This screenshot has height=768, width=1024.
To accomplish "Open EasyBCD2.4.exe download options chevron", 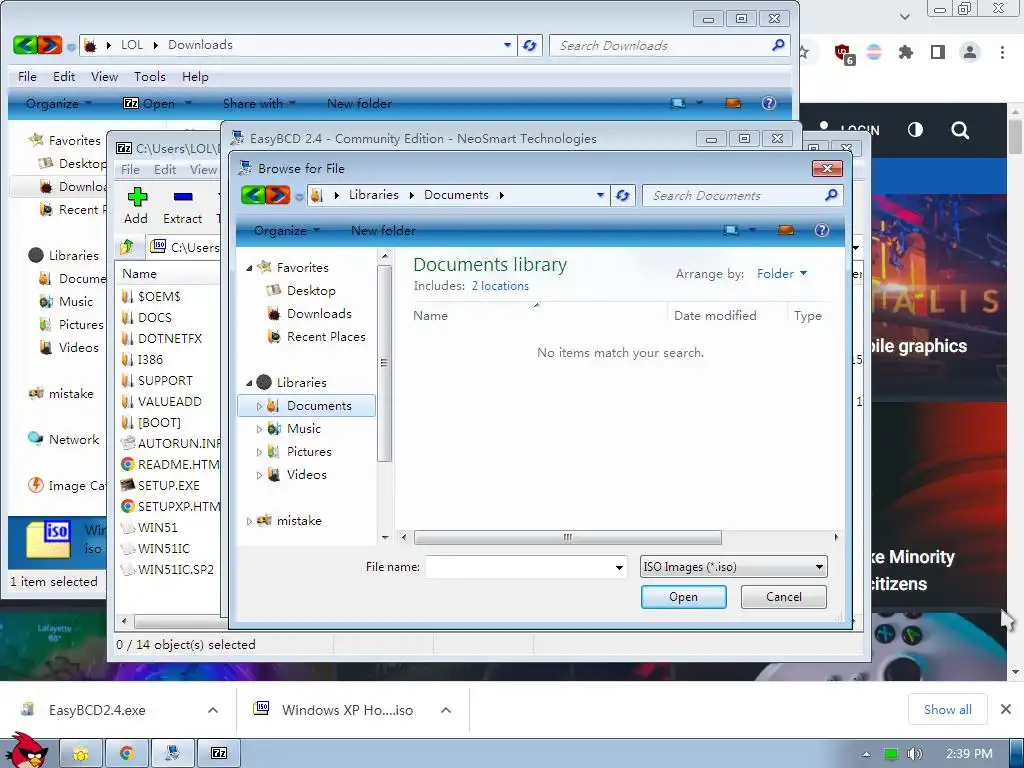I will (213, 710).
